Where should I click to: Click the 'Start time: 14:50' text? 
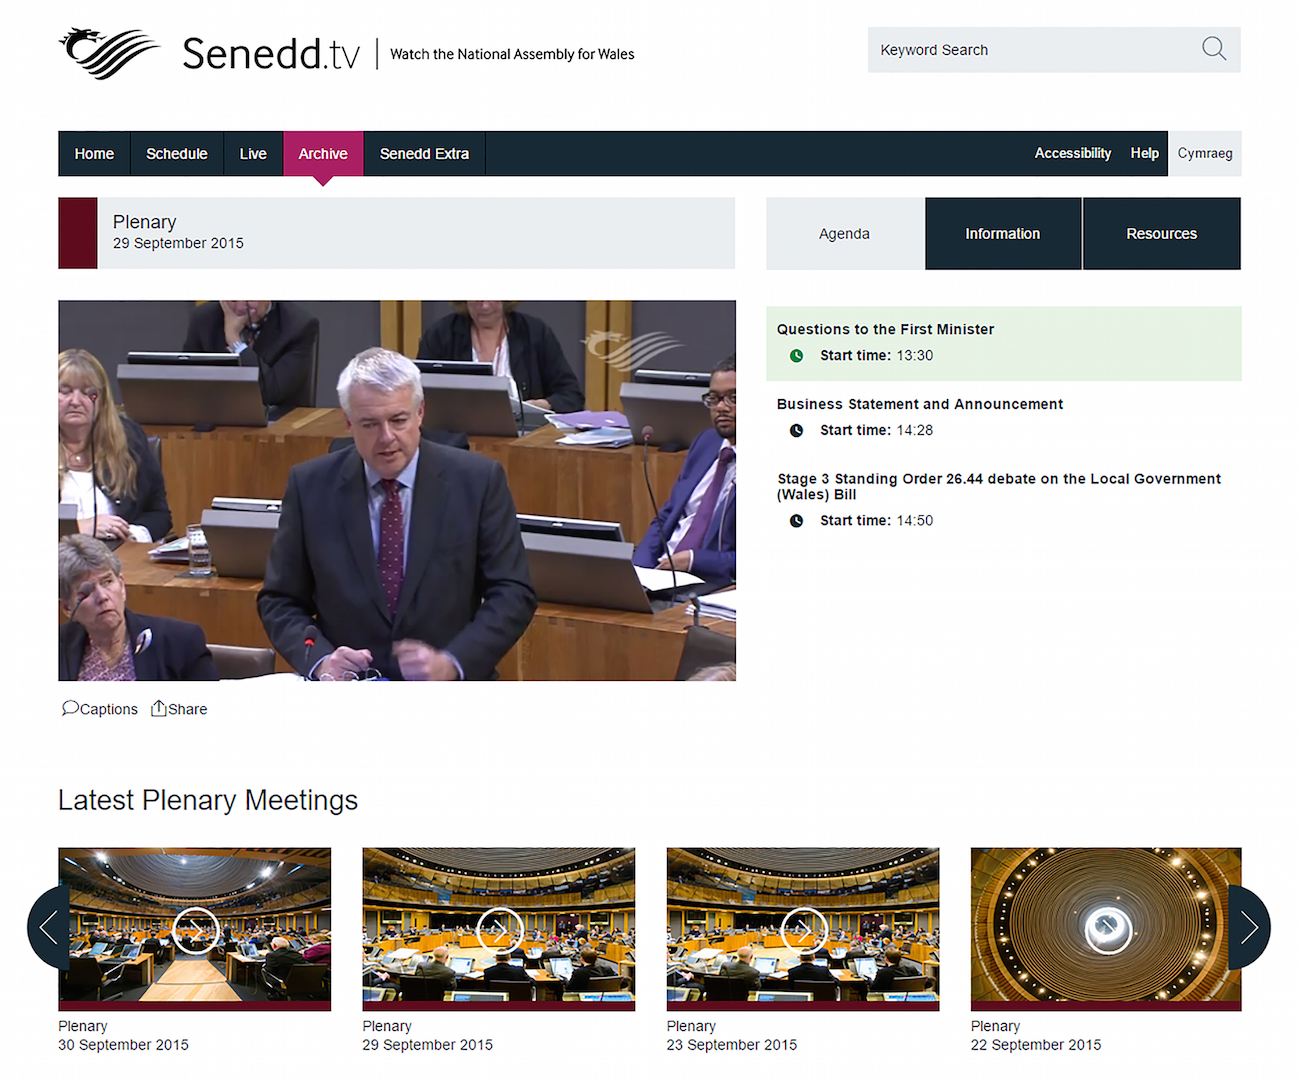coord(877,520)
